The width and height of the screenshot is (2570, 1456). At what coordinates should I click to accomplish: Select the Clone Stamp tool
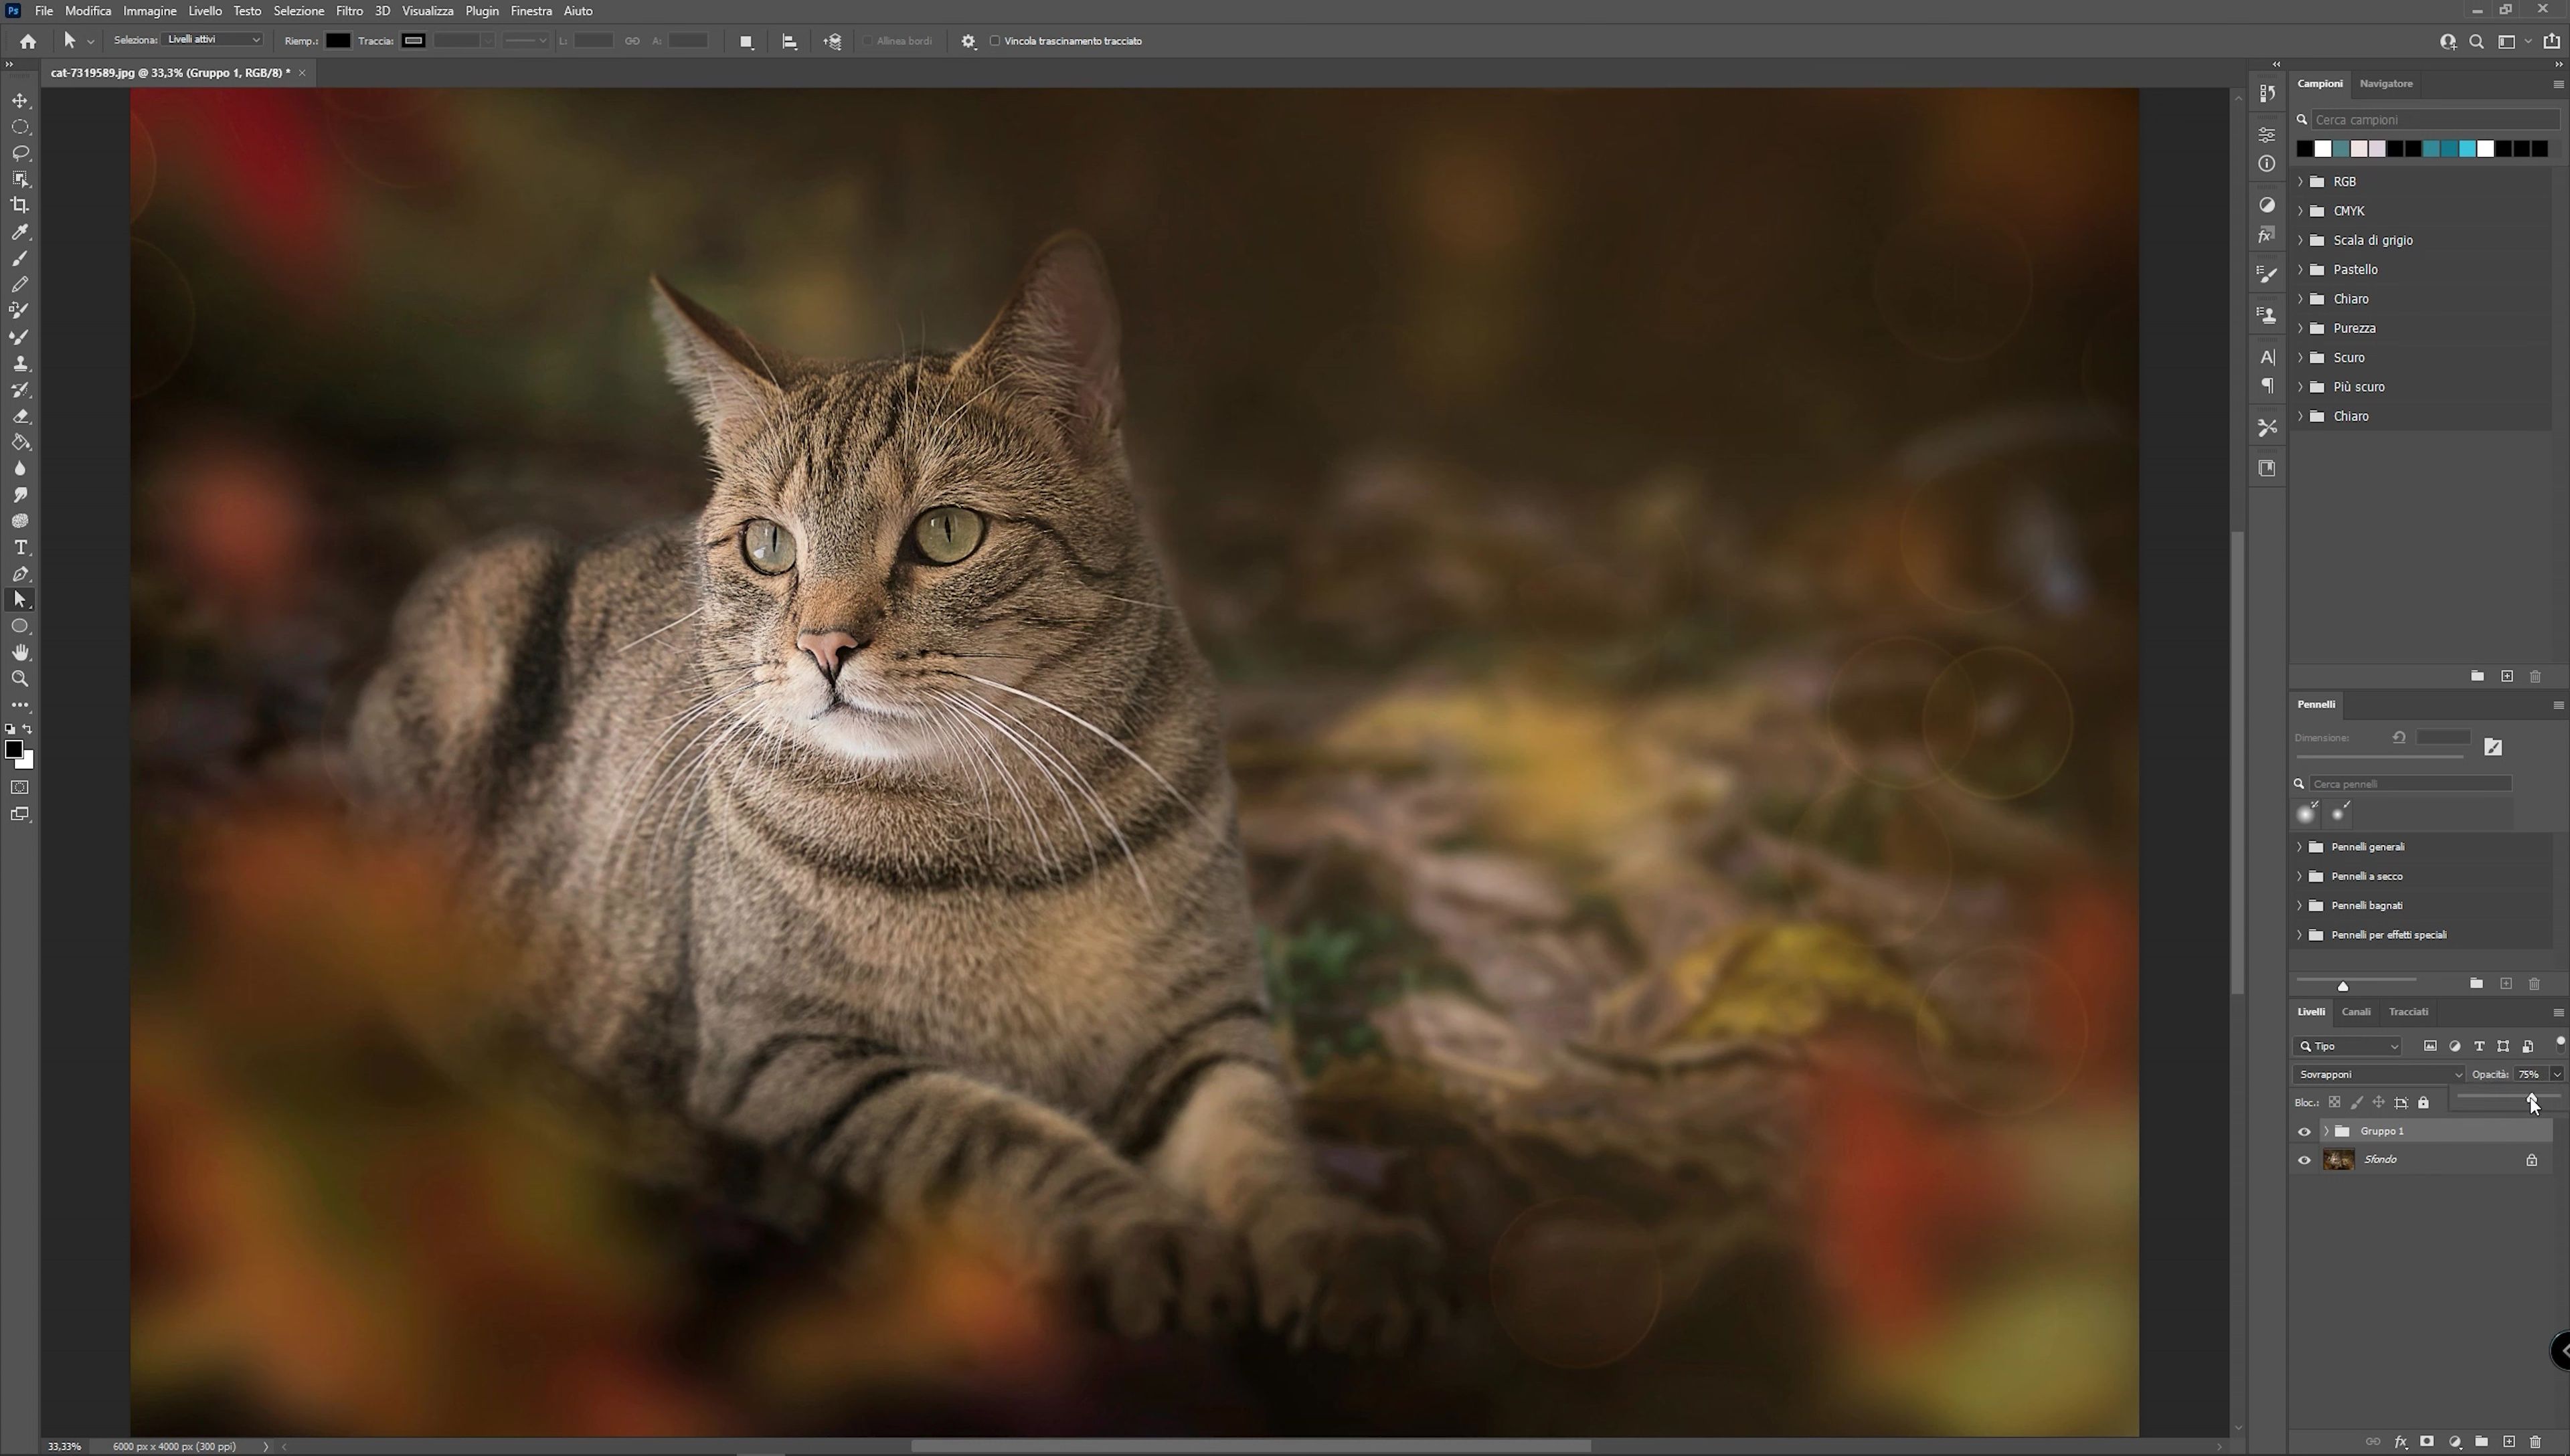click(x=20, y=363)
